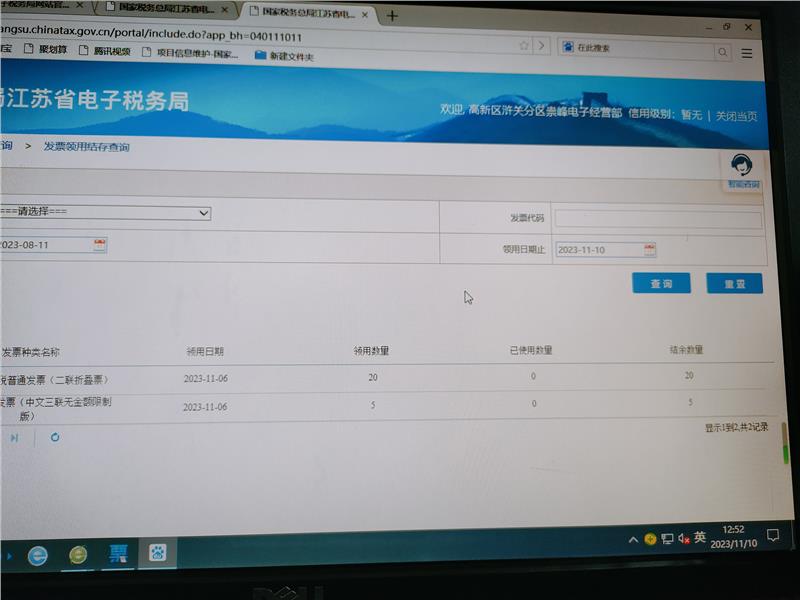Screen dimensions: 800x600
Task: Expand the ===请选择=== dropdown
Action: click(204, 213)
